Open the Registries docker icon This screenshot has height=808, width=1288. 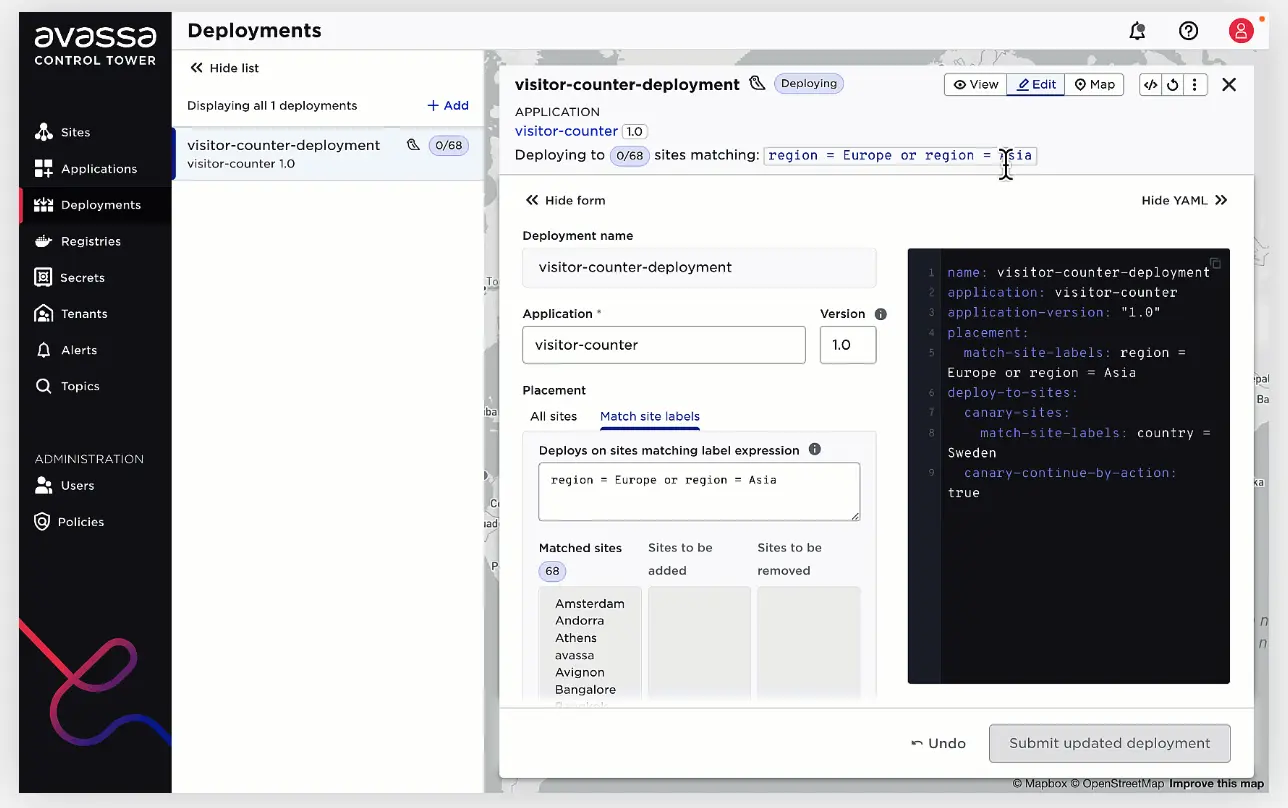pos(43,241)
